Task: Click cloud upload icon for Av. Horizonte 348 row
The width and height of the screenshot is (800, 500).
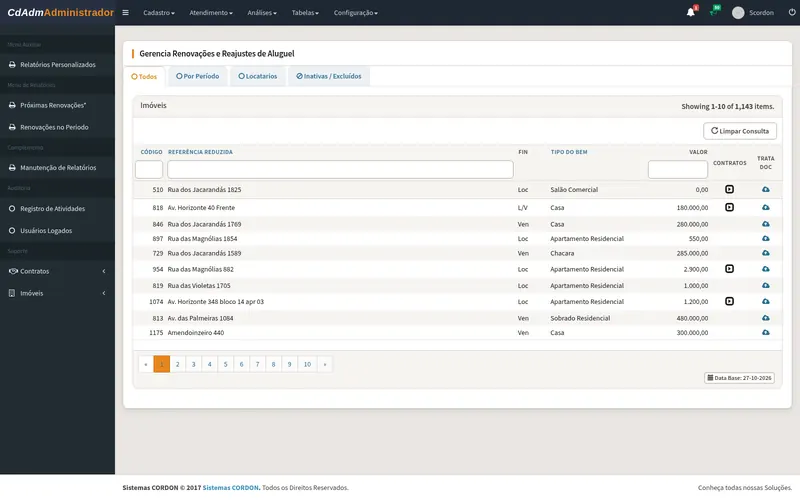Action: [x=765, y=302]
